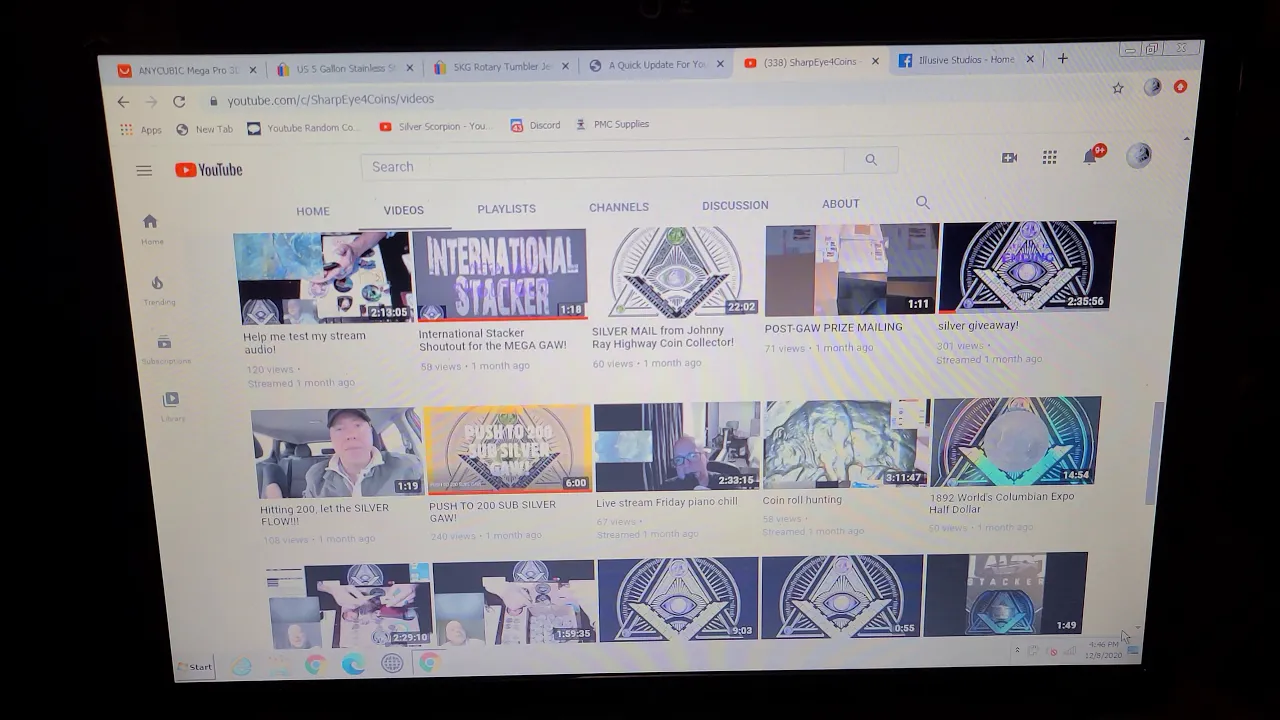The width and height of the screenshot is (1280, 720).
Task: Open the PUSH TO 200 SUB SILVER thumbnail
Action: tap(508, 449)
